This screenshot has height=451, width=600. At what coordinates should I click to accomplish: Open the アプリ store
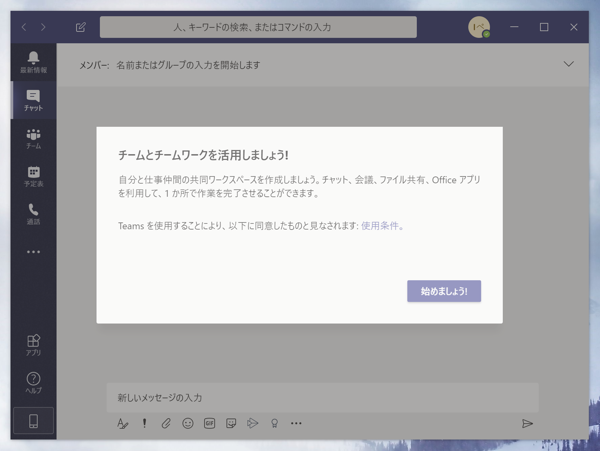33,345
